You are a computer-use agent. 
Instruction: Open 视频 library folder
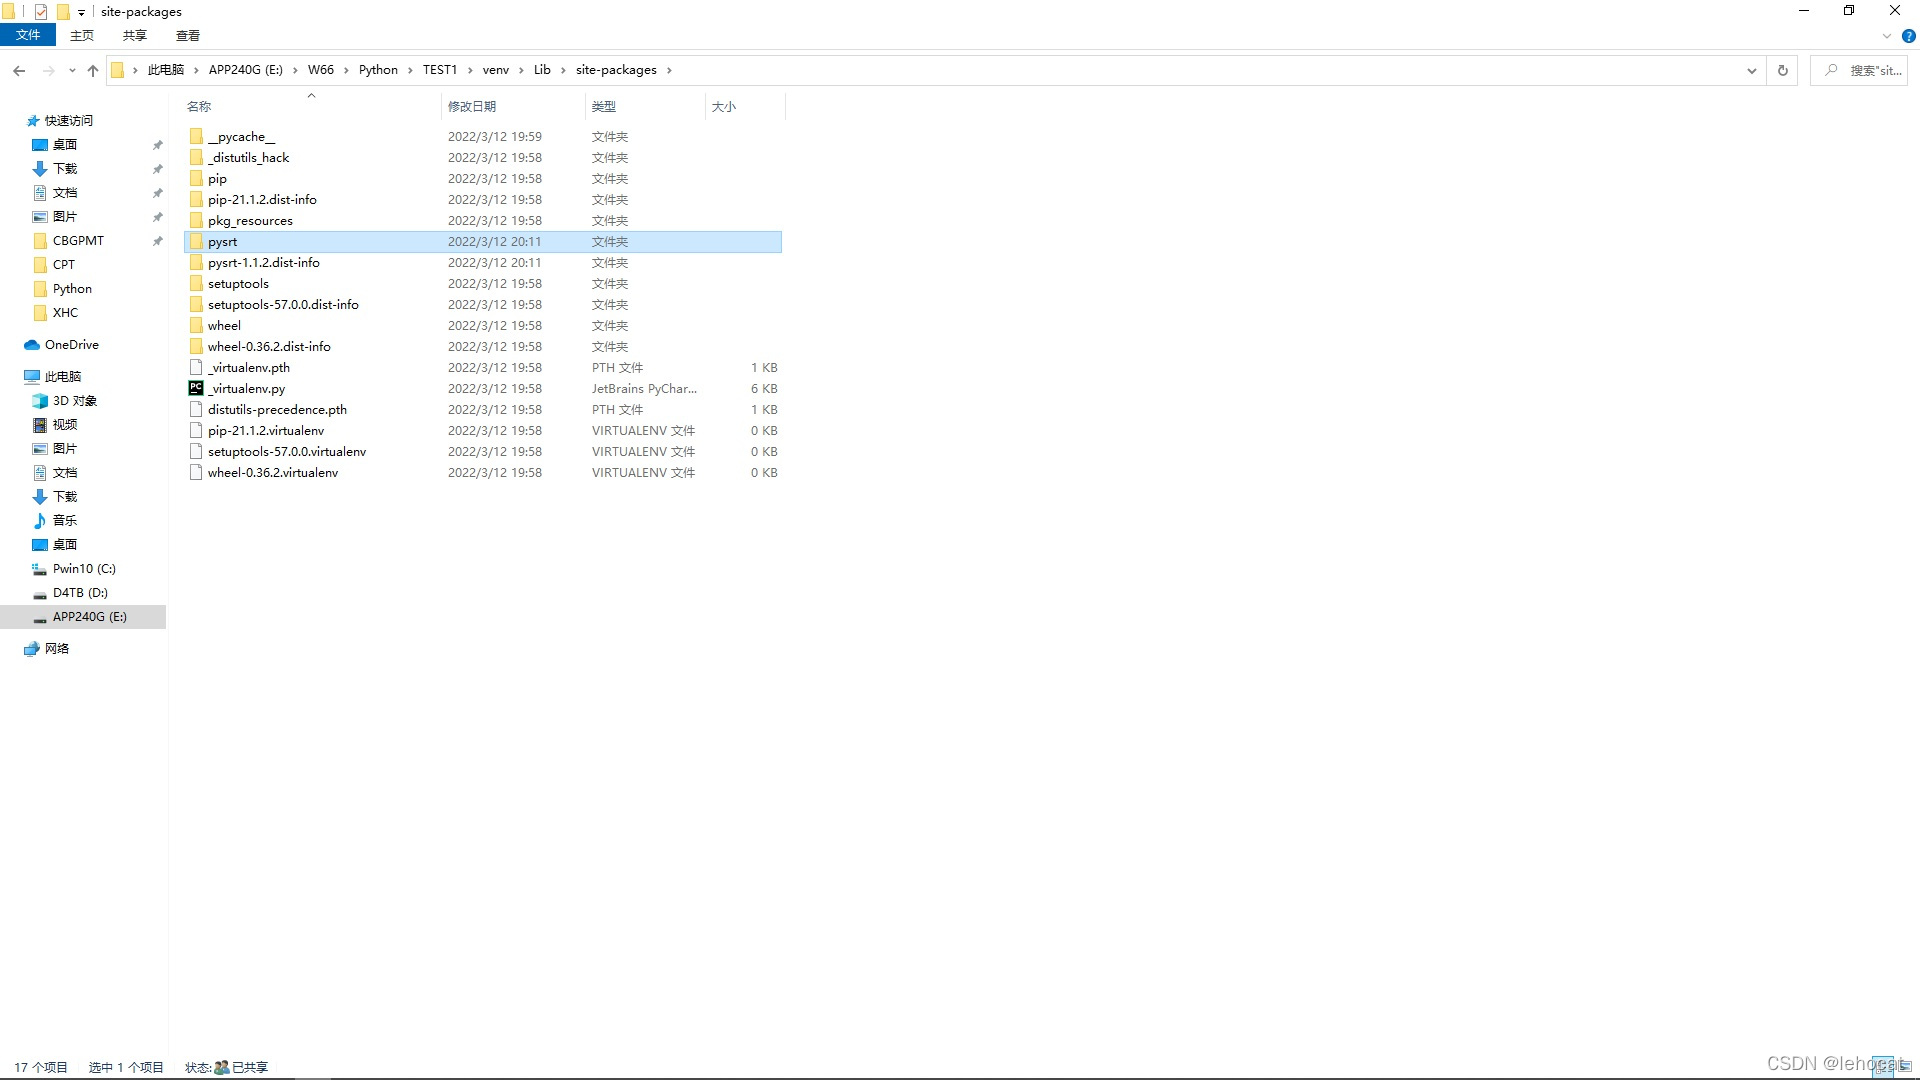65,425
